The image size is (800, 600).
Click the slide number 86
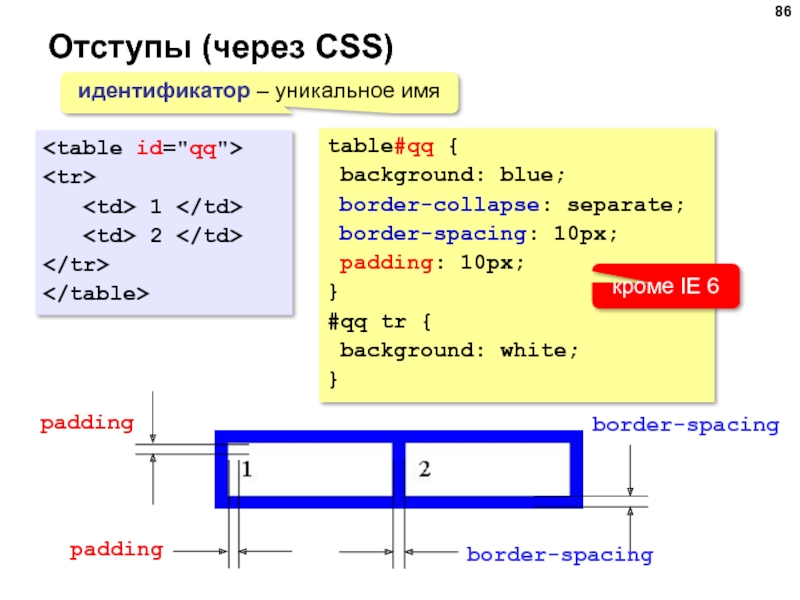tap(783, 11)
